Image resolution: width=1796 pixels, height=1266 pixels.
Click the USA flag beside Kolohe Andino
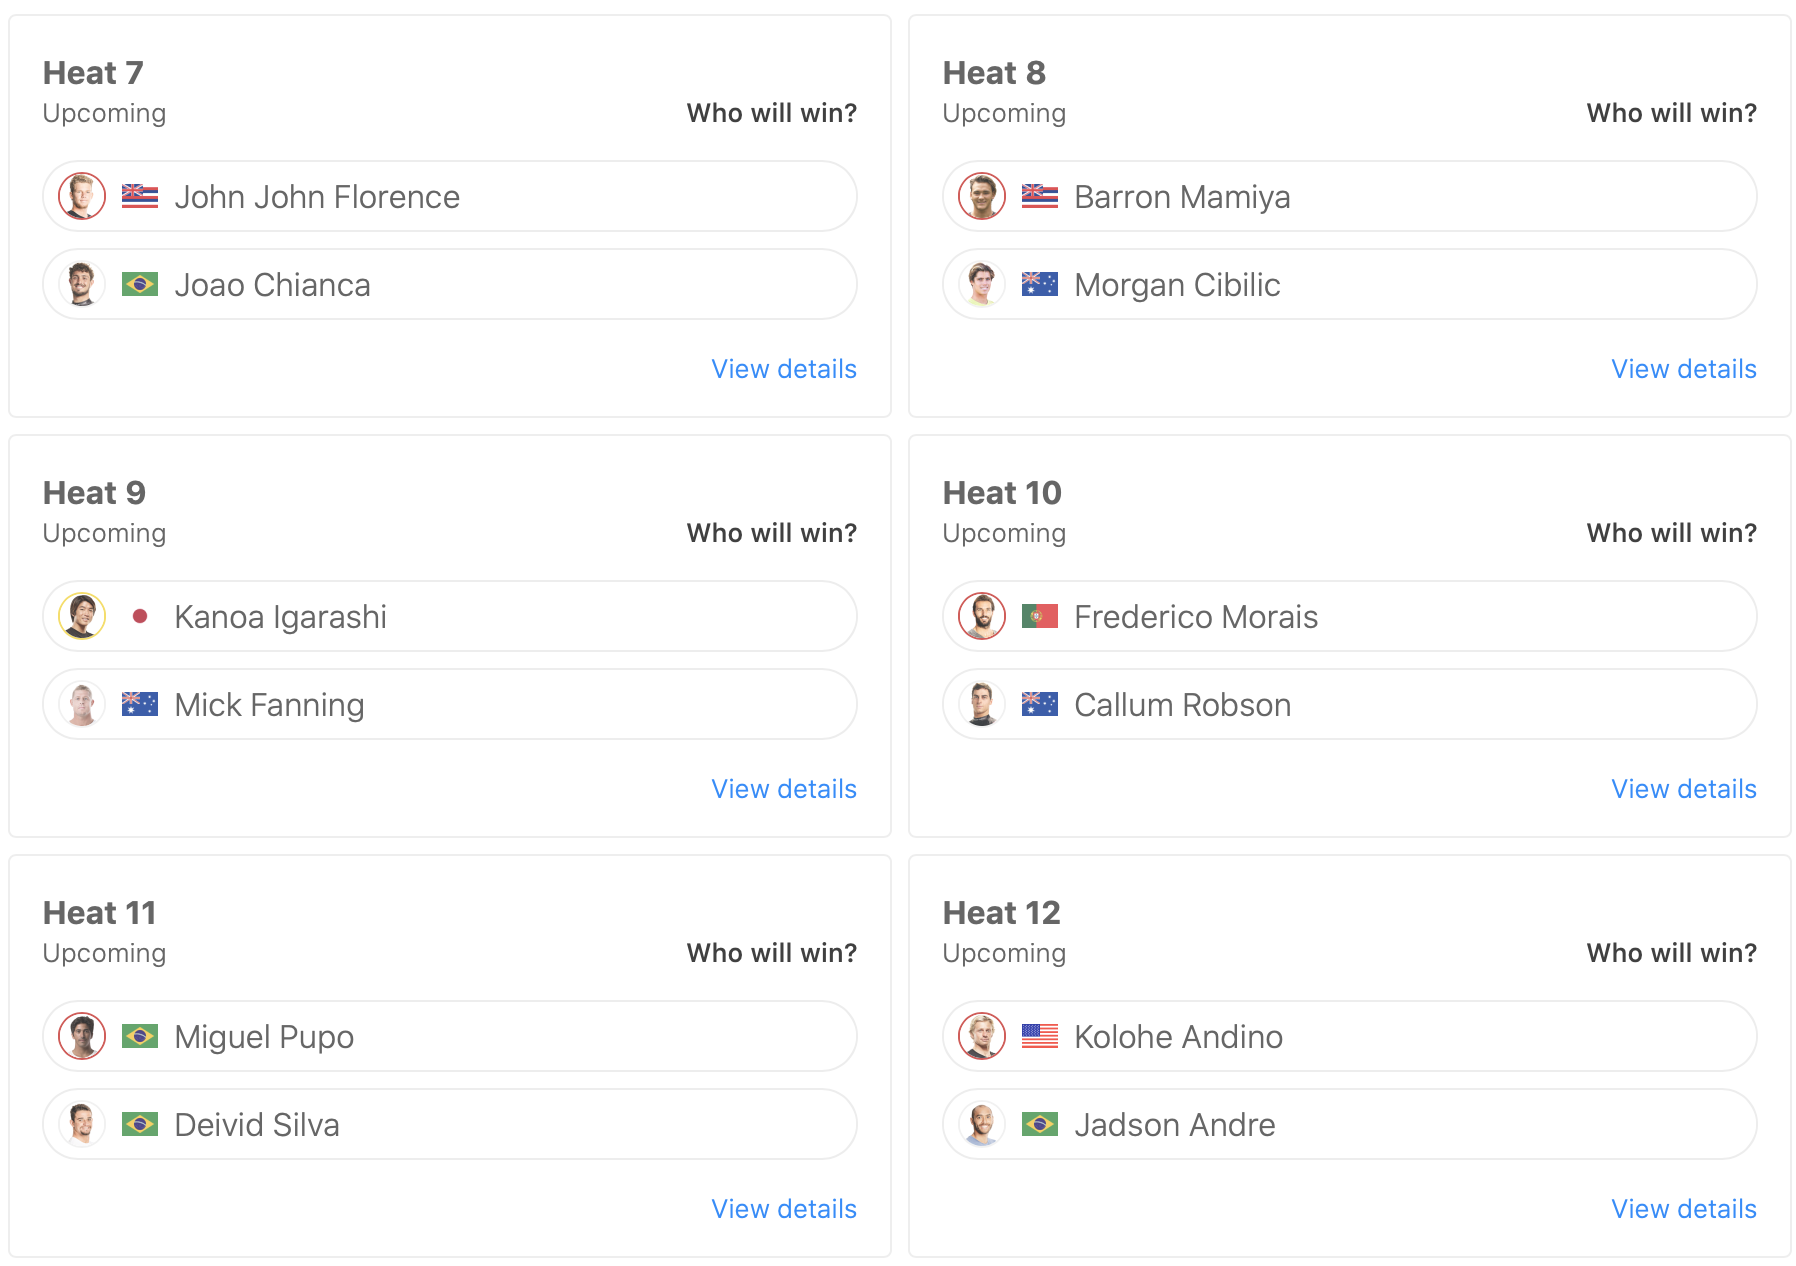pos(1040,1037)
